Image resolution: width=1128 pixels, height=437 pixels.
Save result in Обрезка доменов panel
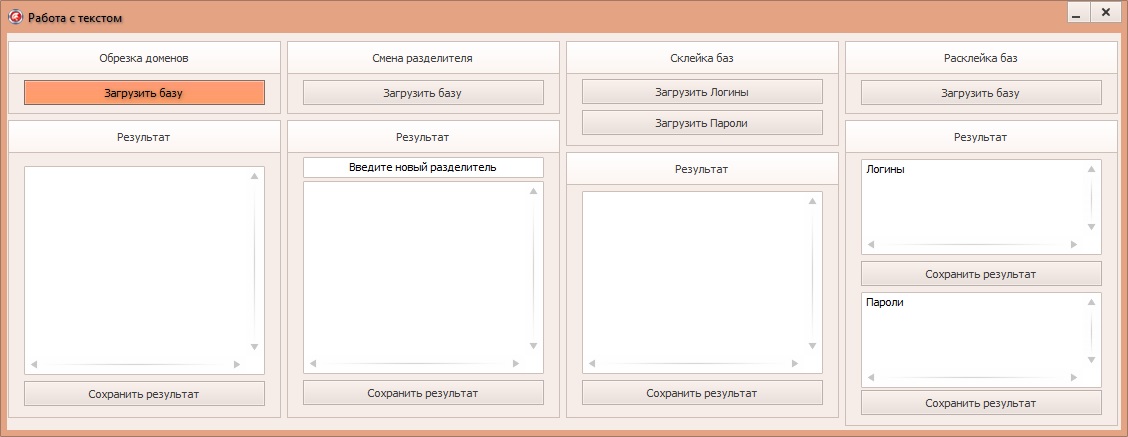(x=144, y=394)
